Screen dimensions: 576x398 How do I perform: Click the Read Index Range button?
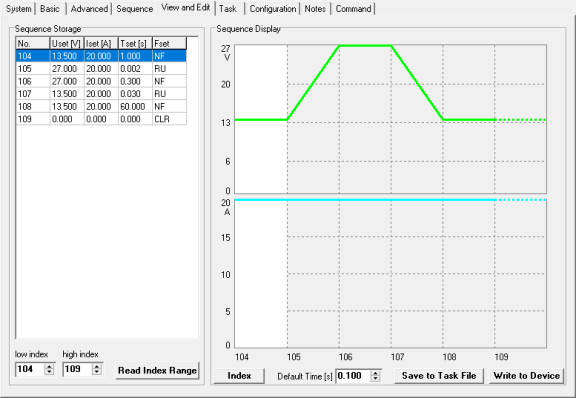[x=157, y=370]
